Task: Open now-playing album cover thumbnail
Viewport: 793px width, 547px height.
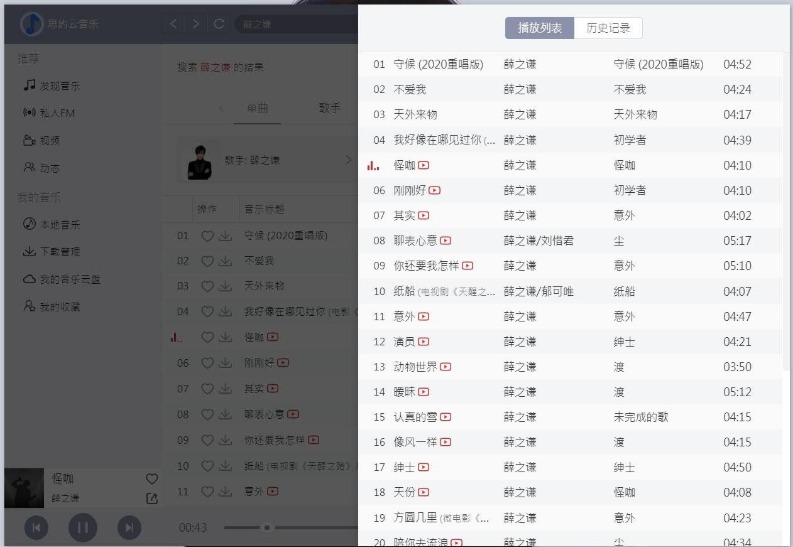Action: (24, 488)
